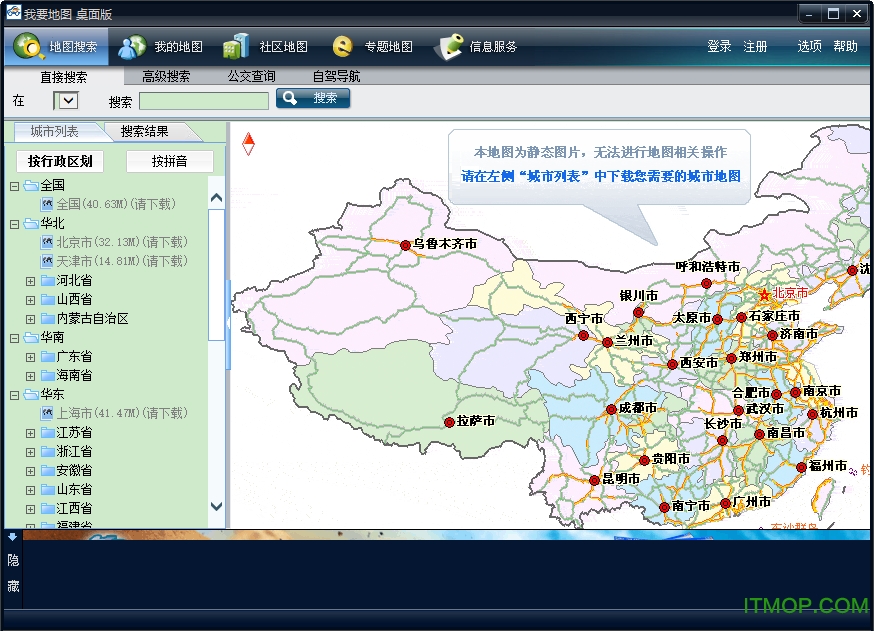Collapse the 华北 region folder
This screenshot has width=874, height=631.
tap(16, 223)
